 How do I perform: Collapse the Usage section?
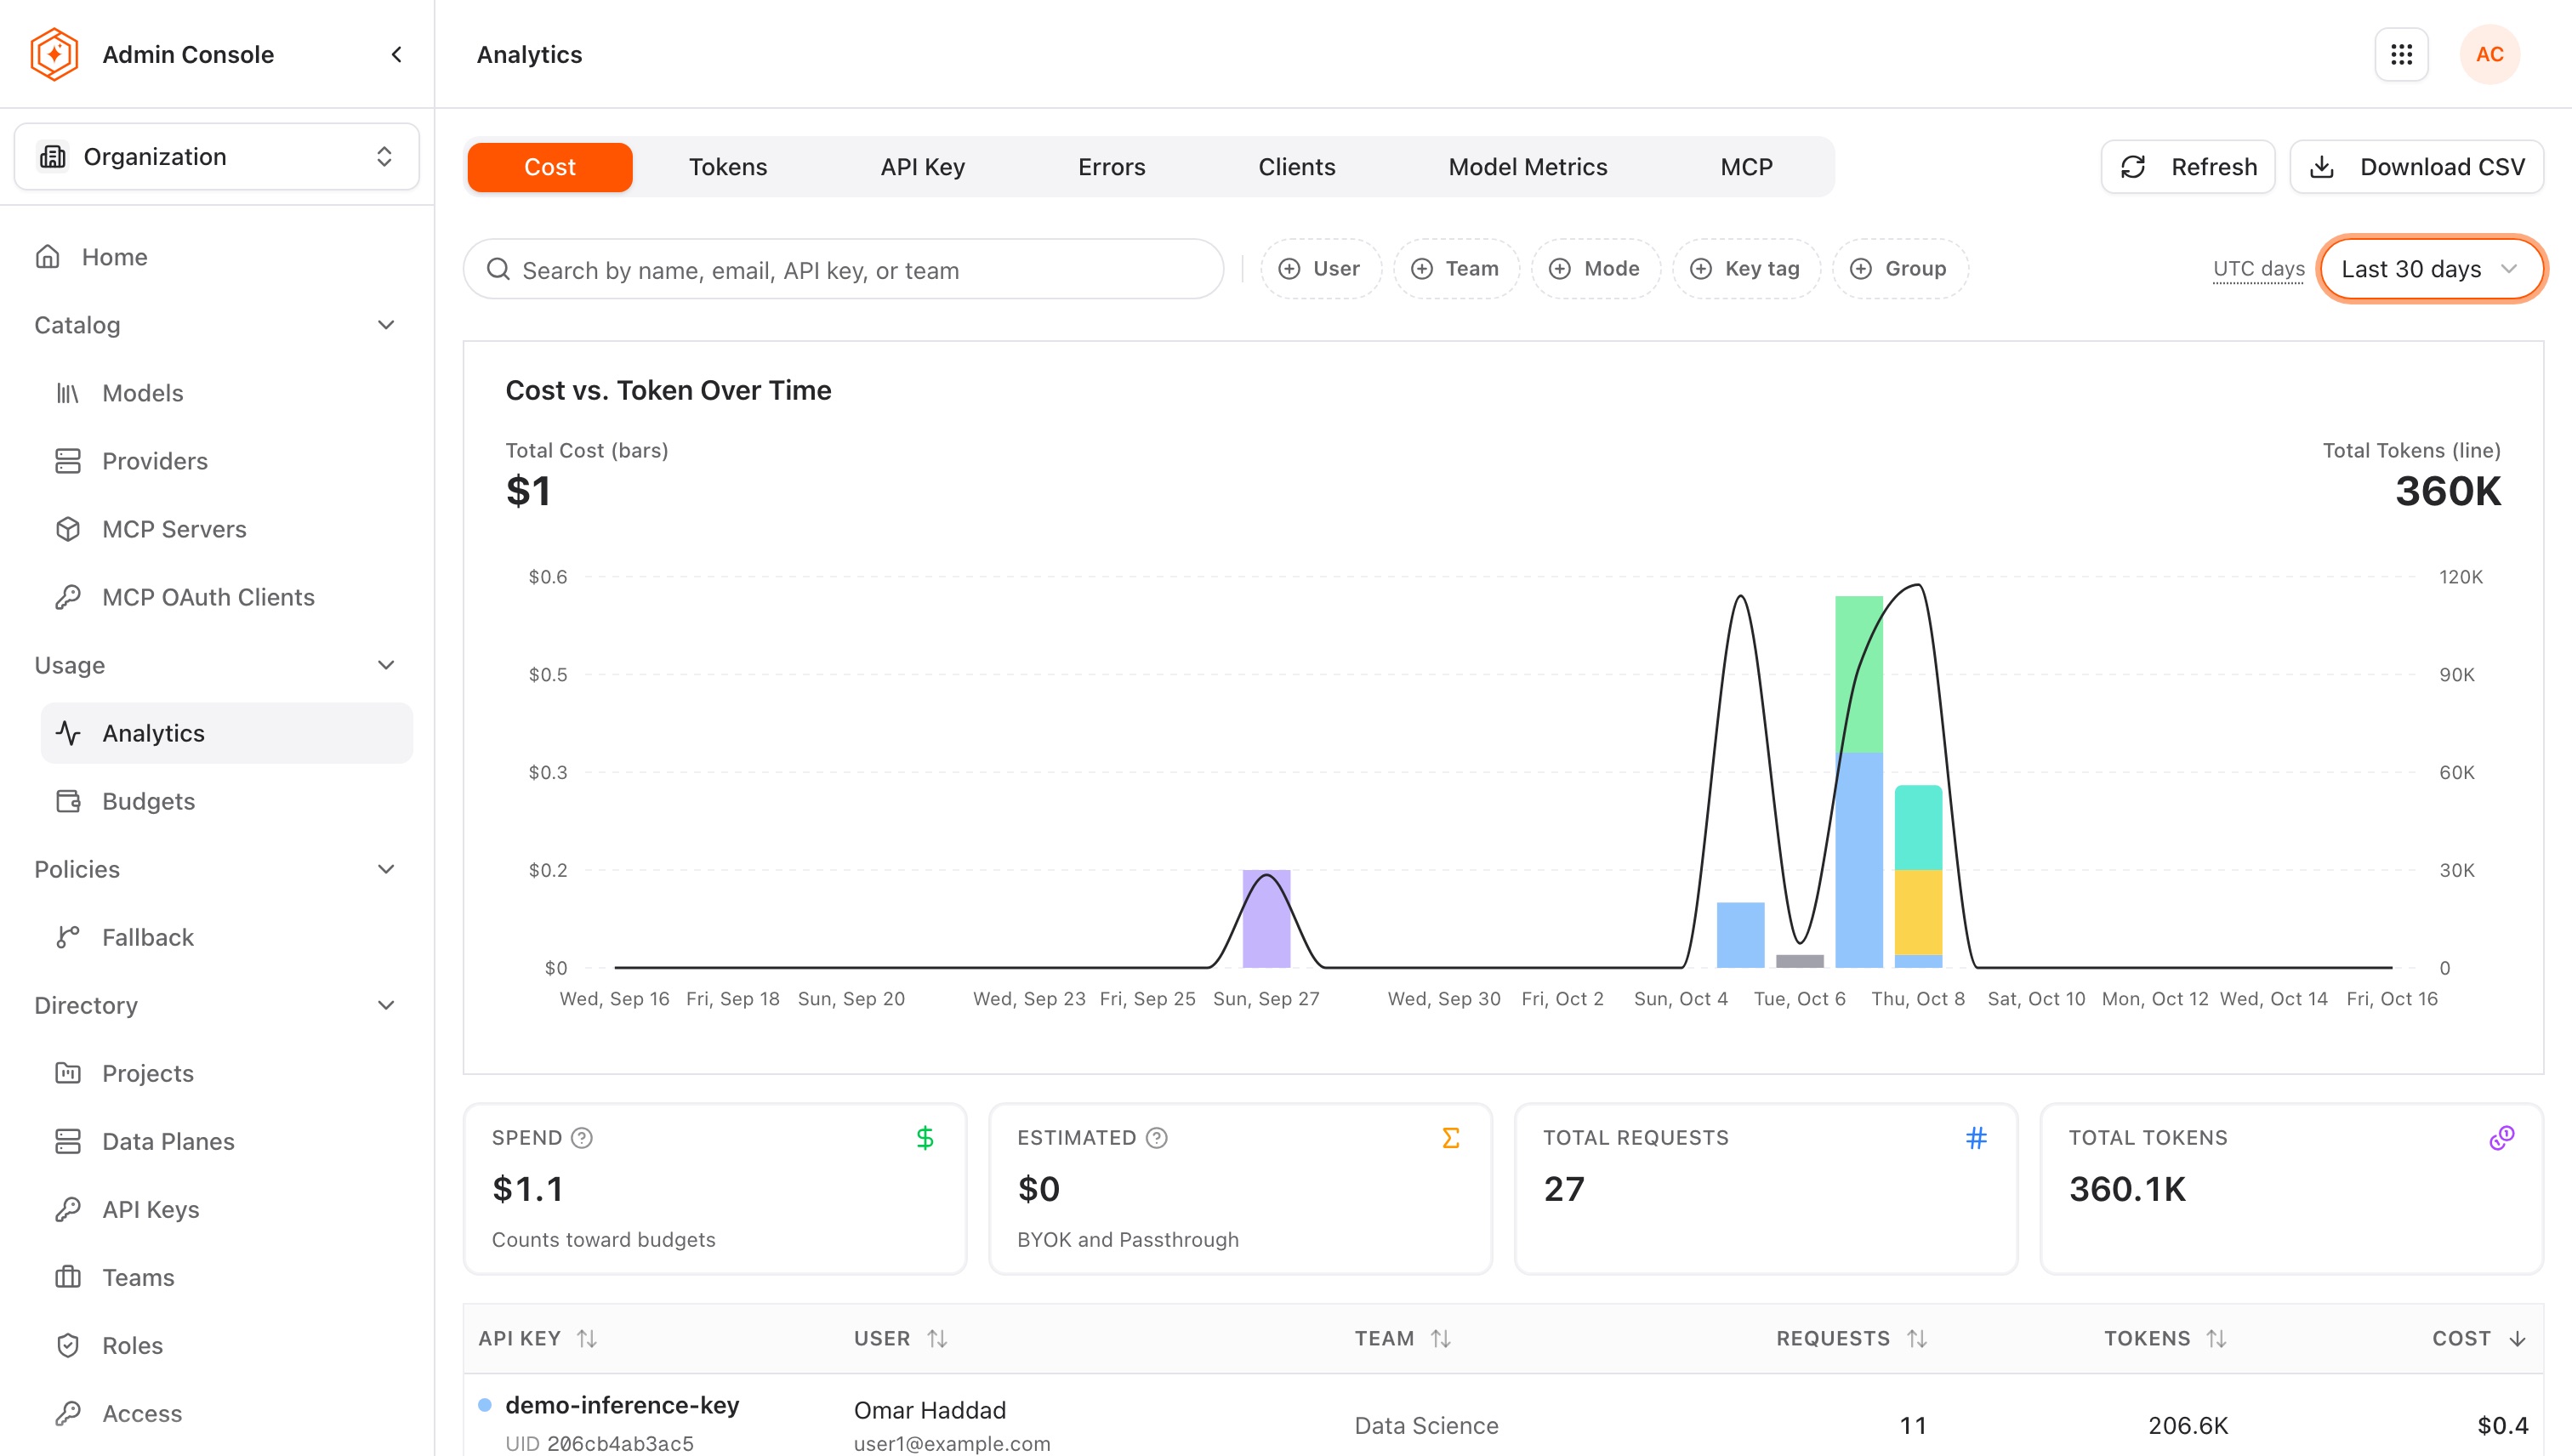(386, 665)
